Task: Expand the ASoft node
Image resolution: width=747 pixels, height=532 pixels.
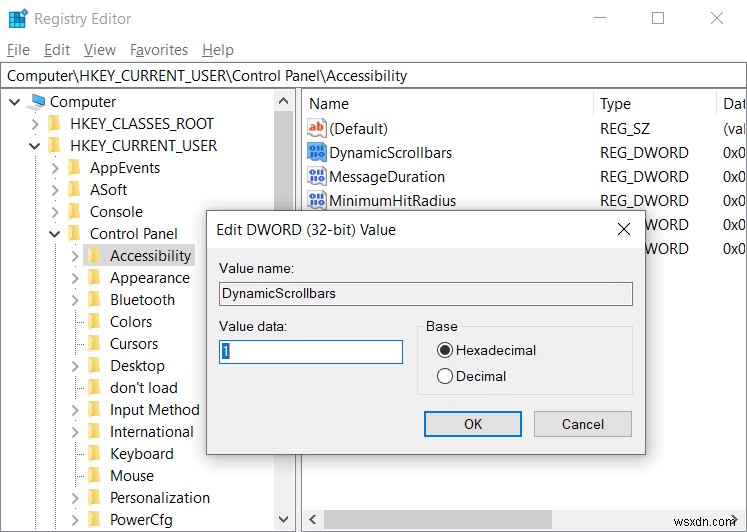Action: coord(55,190)
